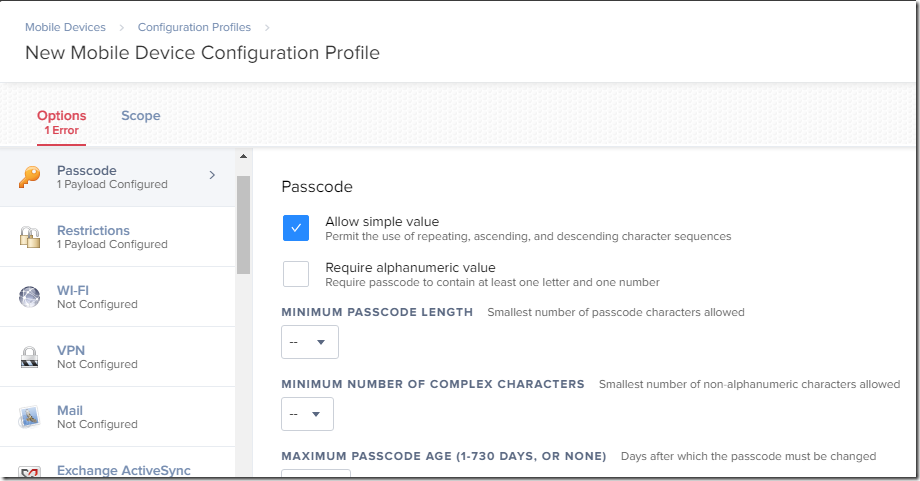The width and height of the screenshot is (920, 481).
Task: Click the Restrictions padlock icon
Action: pyautogui.click(x=29, y=237)
